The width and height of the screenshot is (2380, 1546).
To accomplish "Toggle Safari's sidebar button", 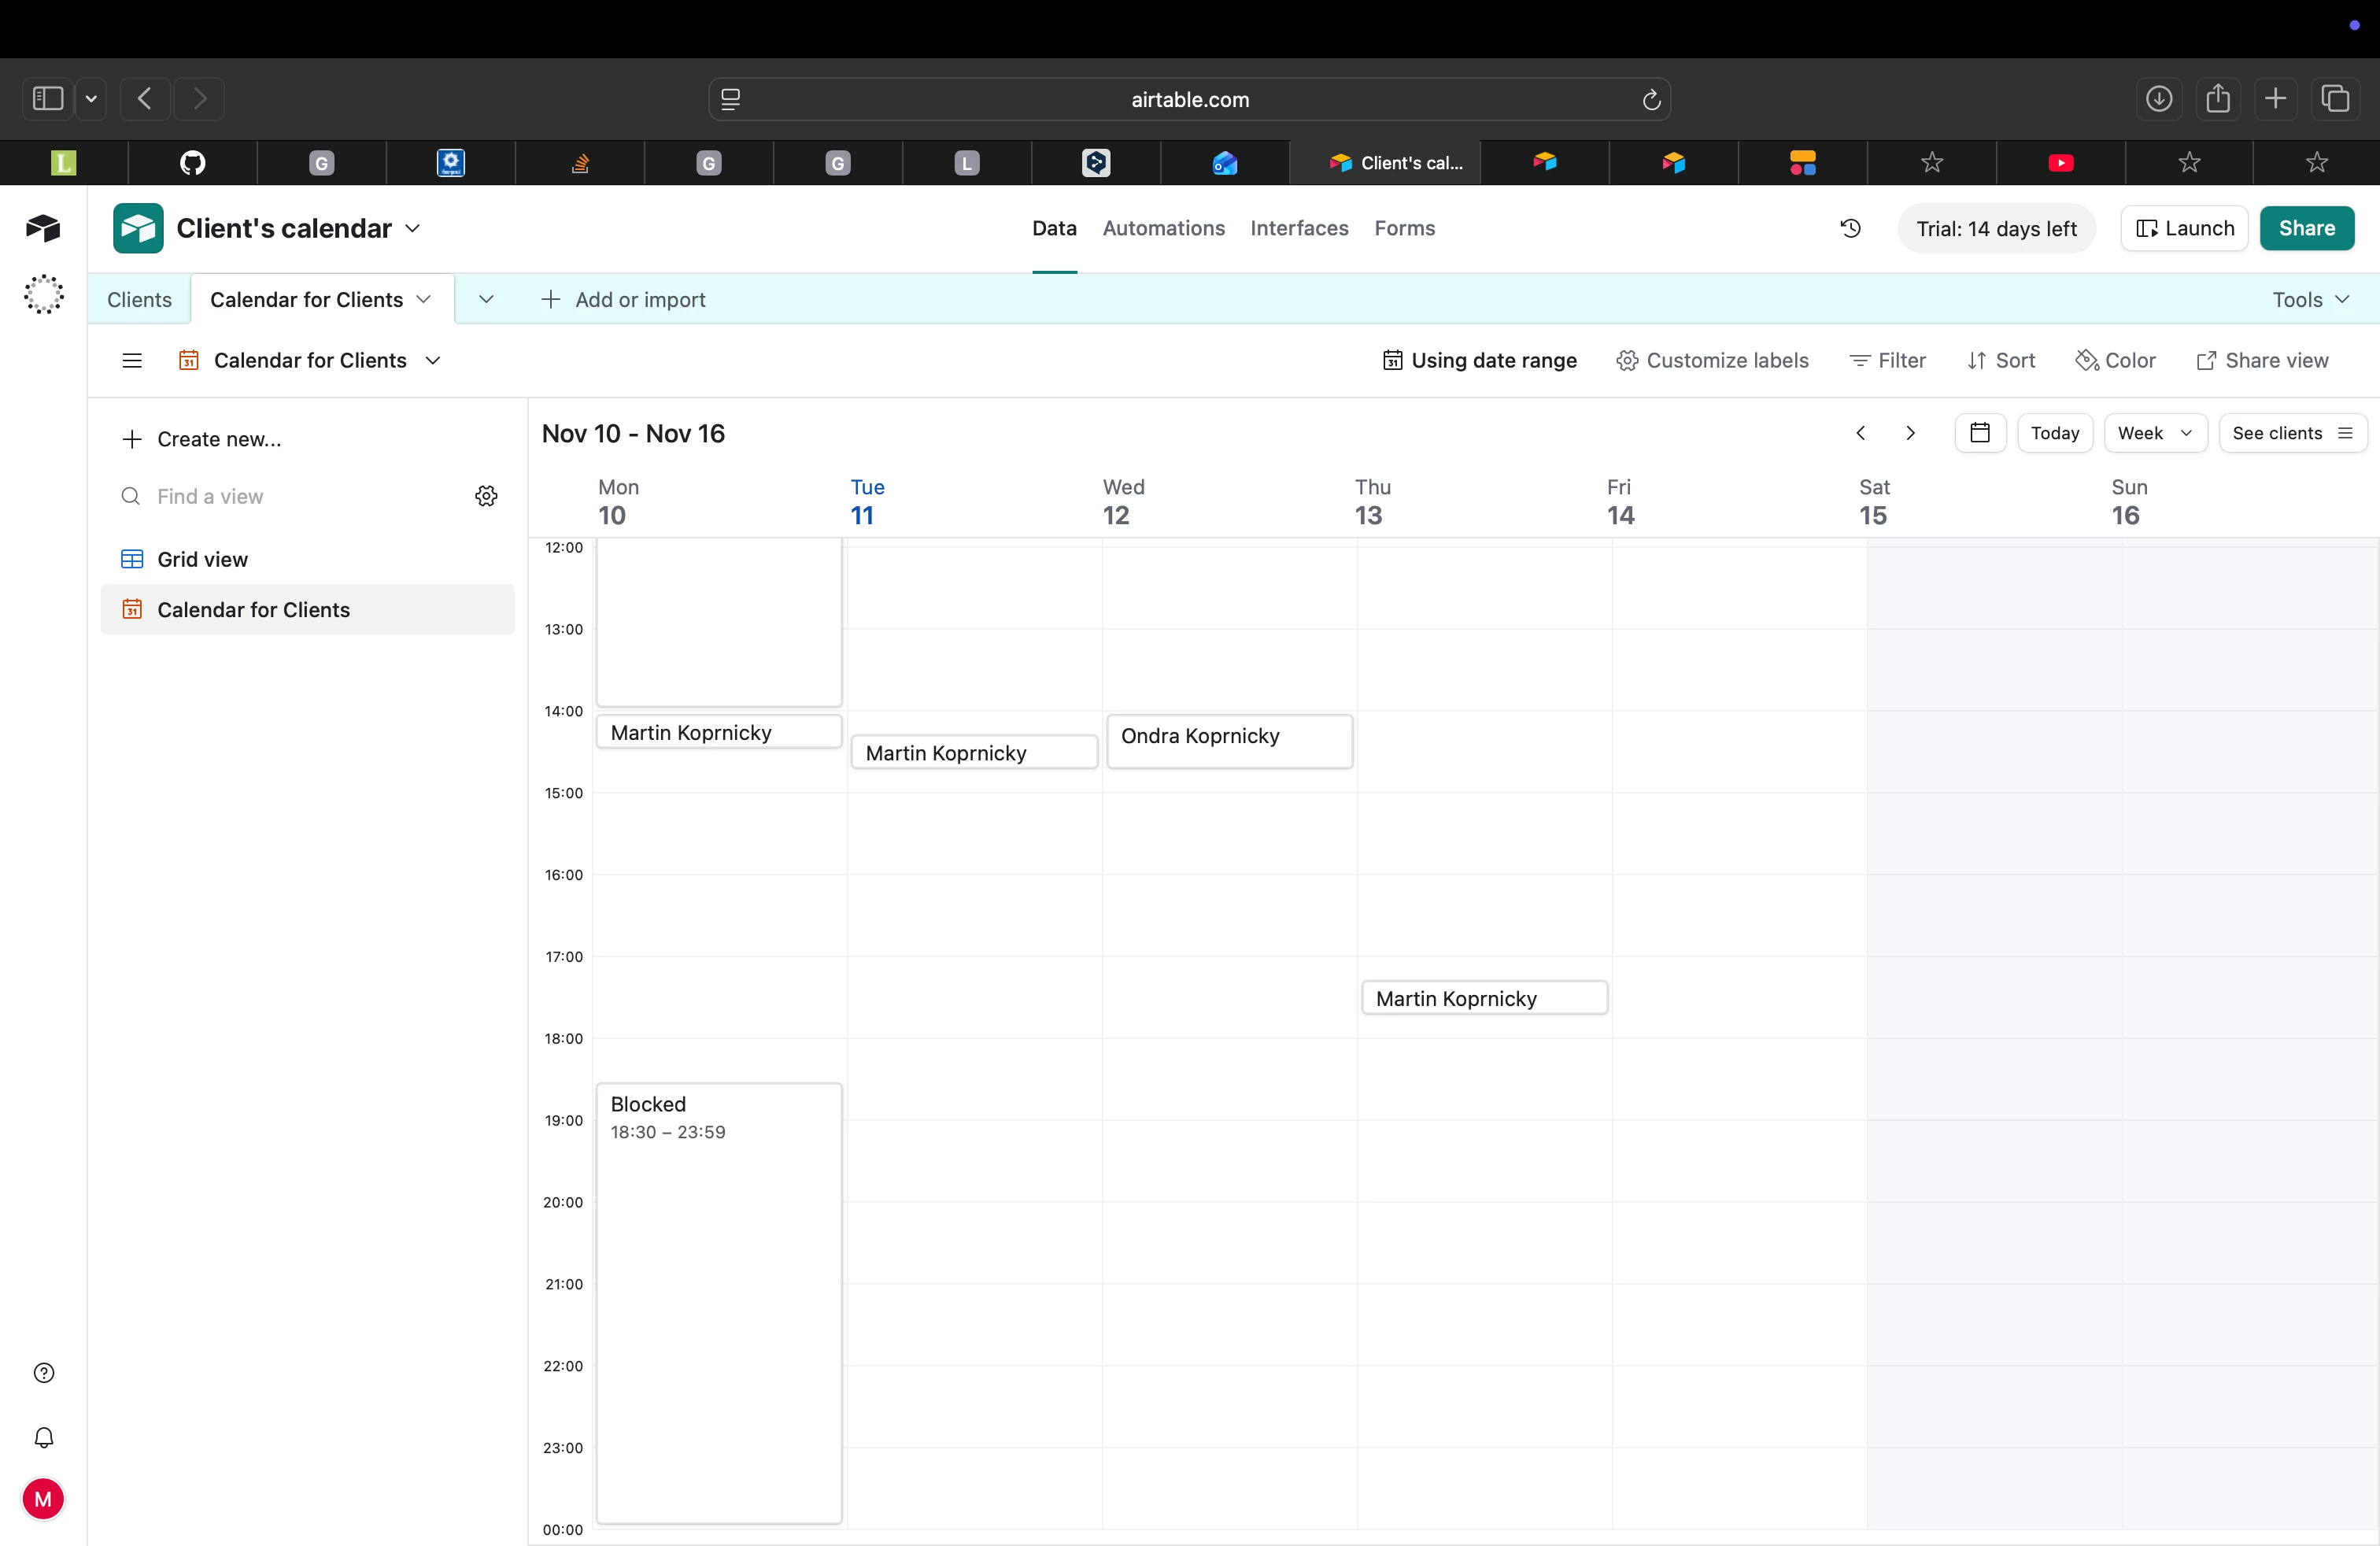I will [48, 99].
